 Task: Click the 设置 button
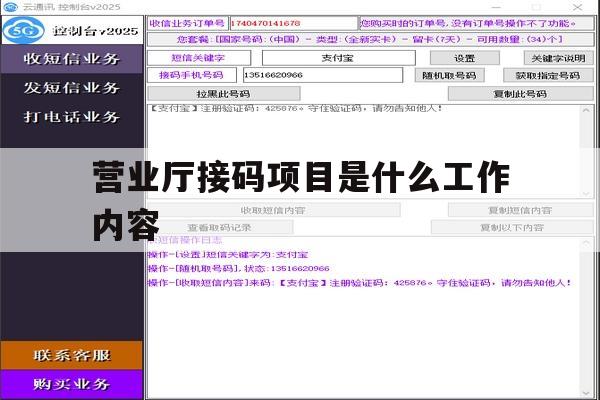(x=465, y=58)
